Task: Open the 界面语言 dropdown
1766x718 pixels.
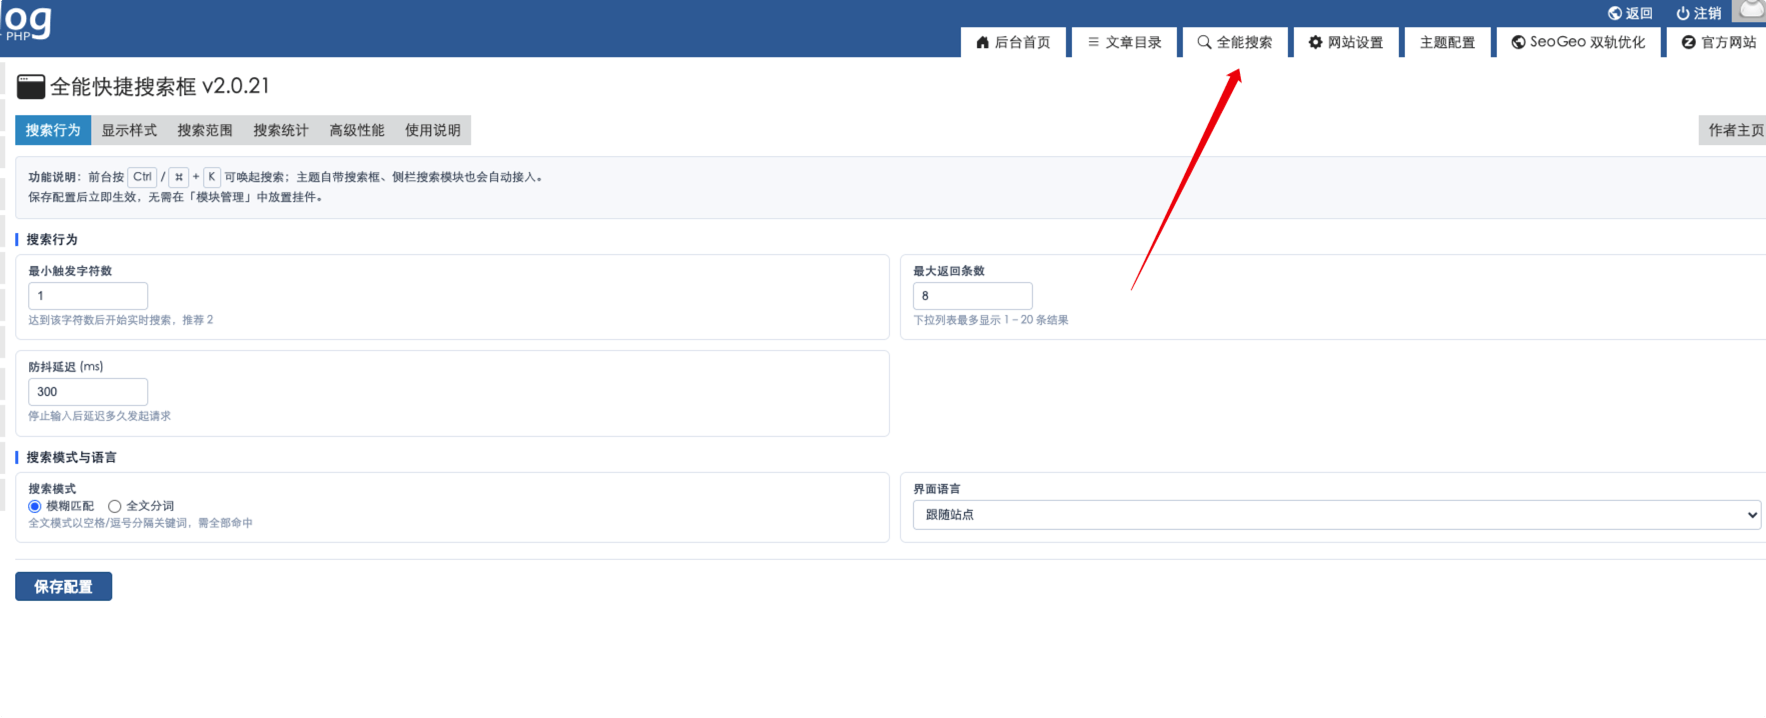Action: coord(1337,515)
